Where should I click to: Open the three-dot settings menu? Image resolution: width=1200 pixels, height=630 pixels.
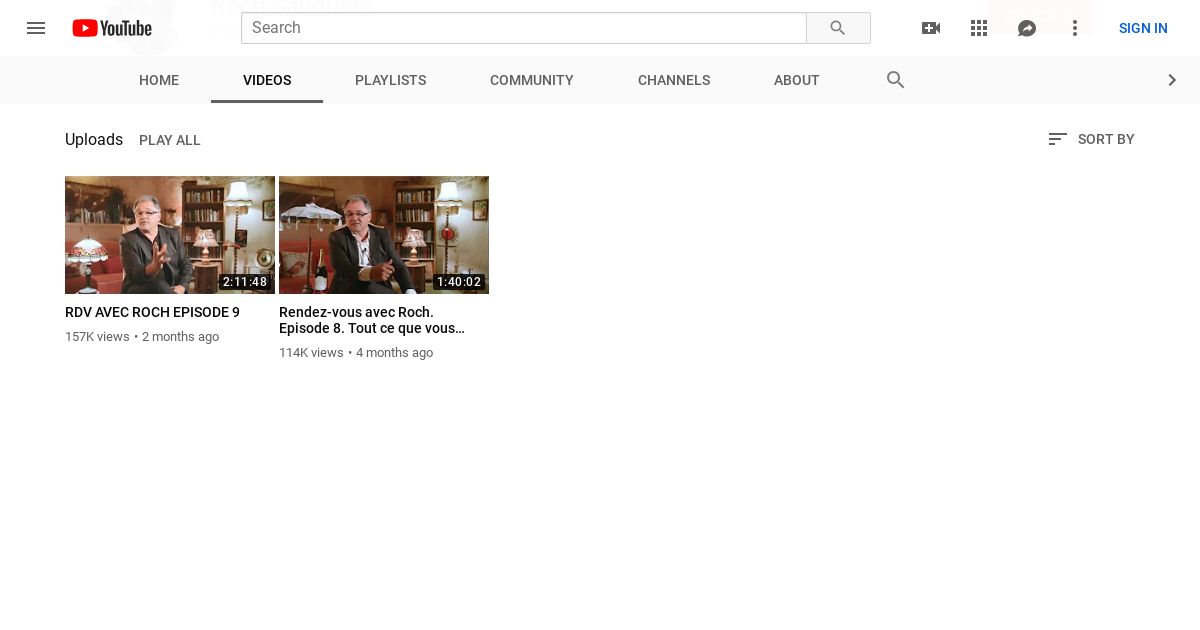tap(1075, 28)
